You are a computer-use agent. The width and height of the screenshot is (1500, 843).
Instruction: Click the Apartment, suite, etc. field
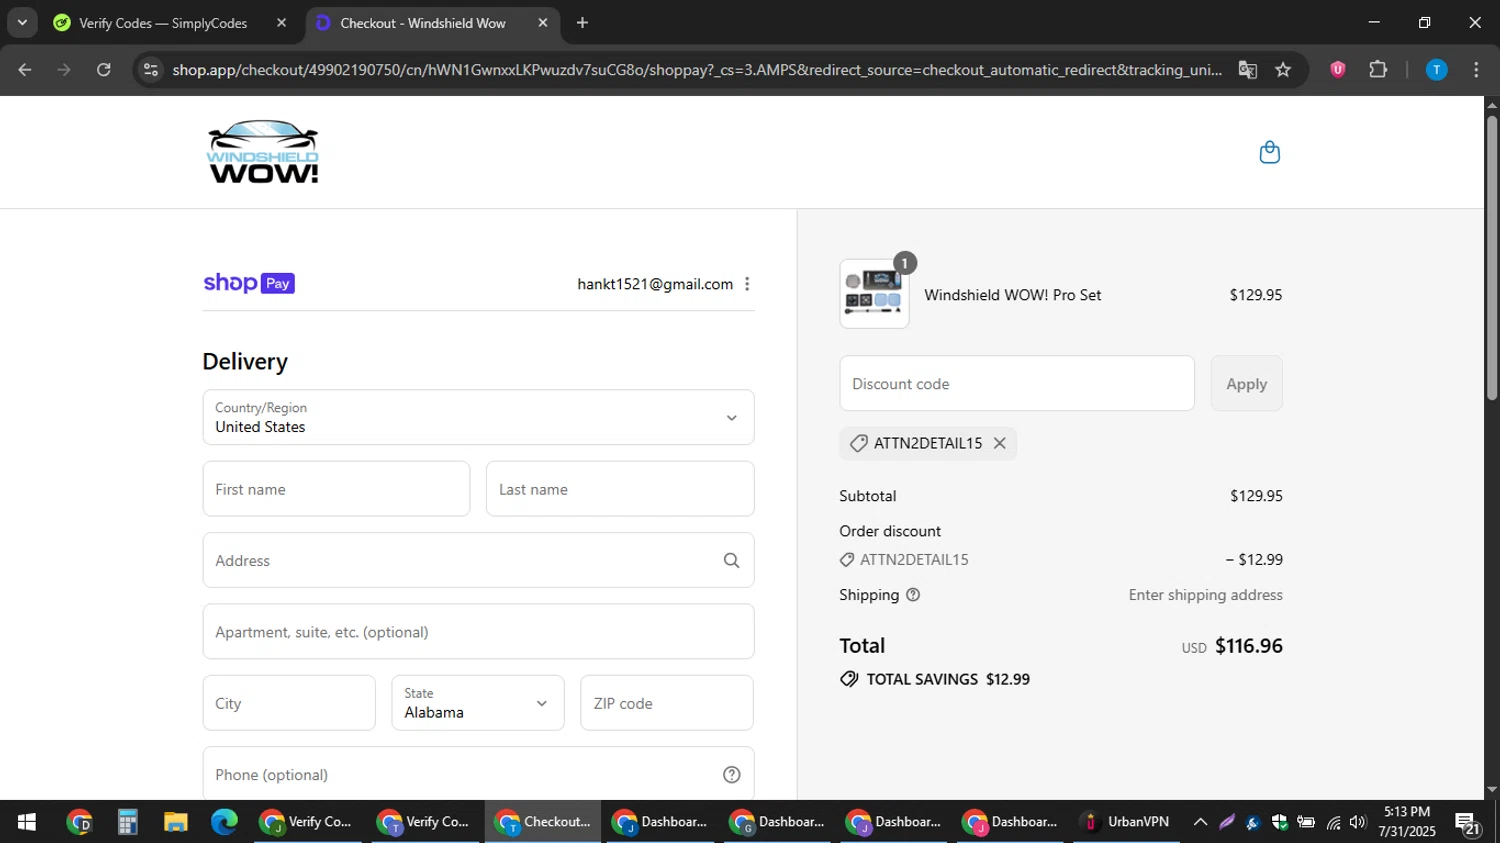(478, 632)
